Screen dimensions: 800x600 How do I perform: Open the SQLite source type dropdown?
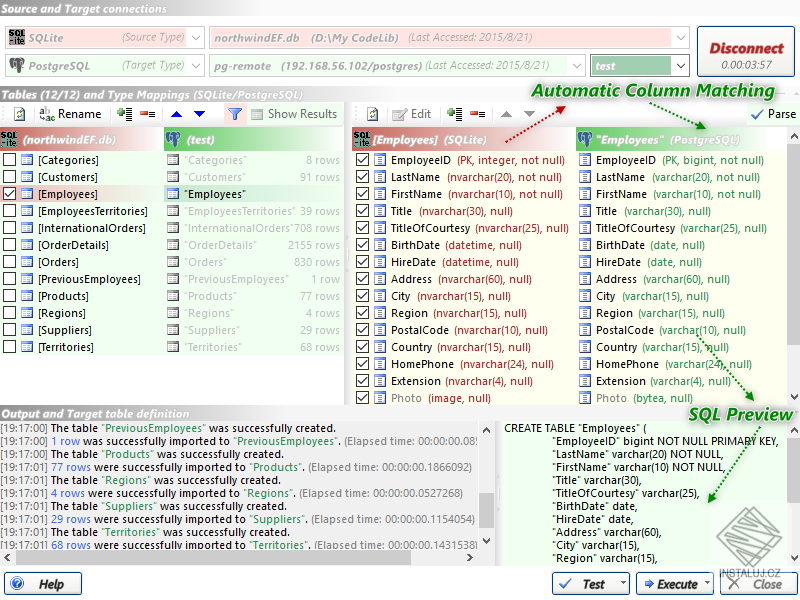click(x=196, y=38)
